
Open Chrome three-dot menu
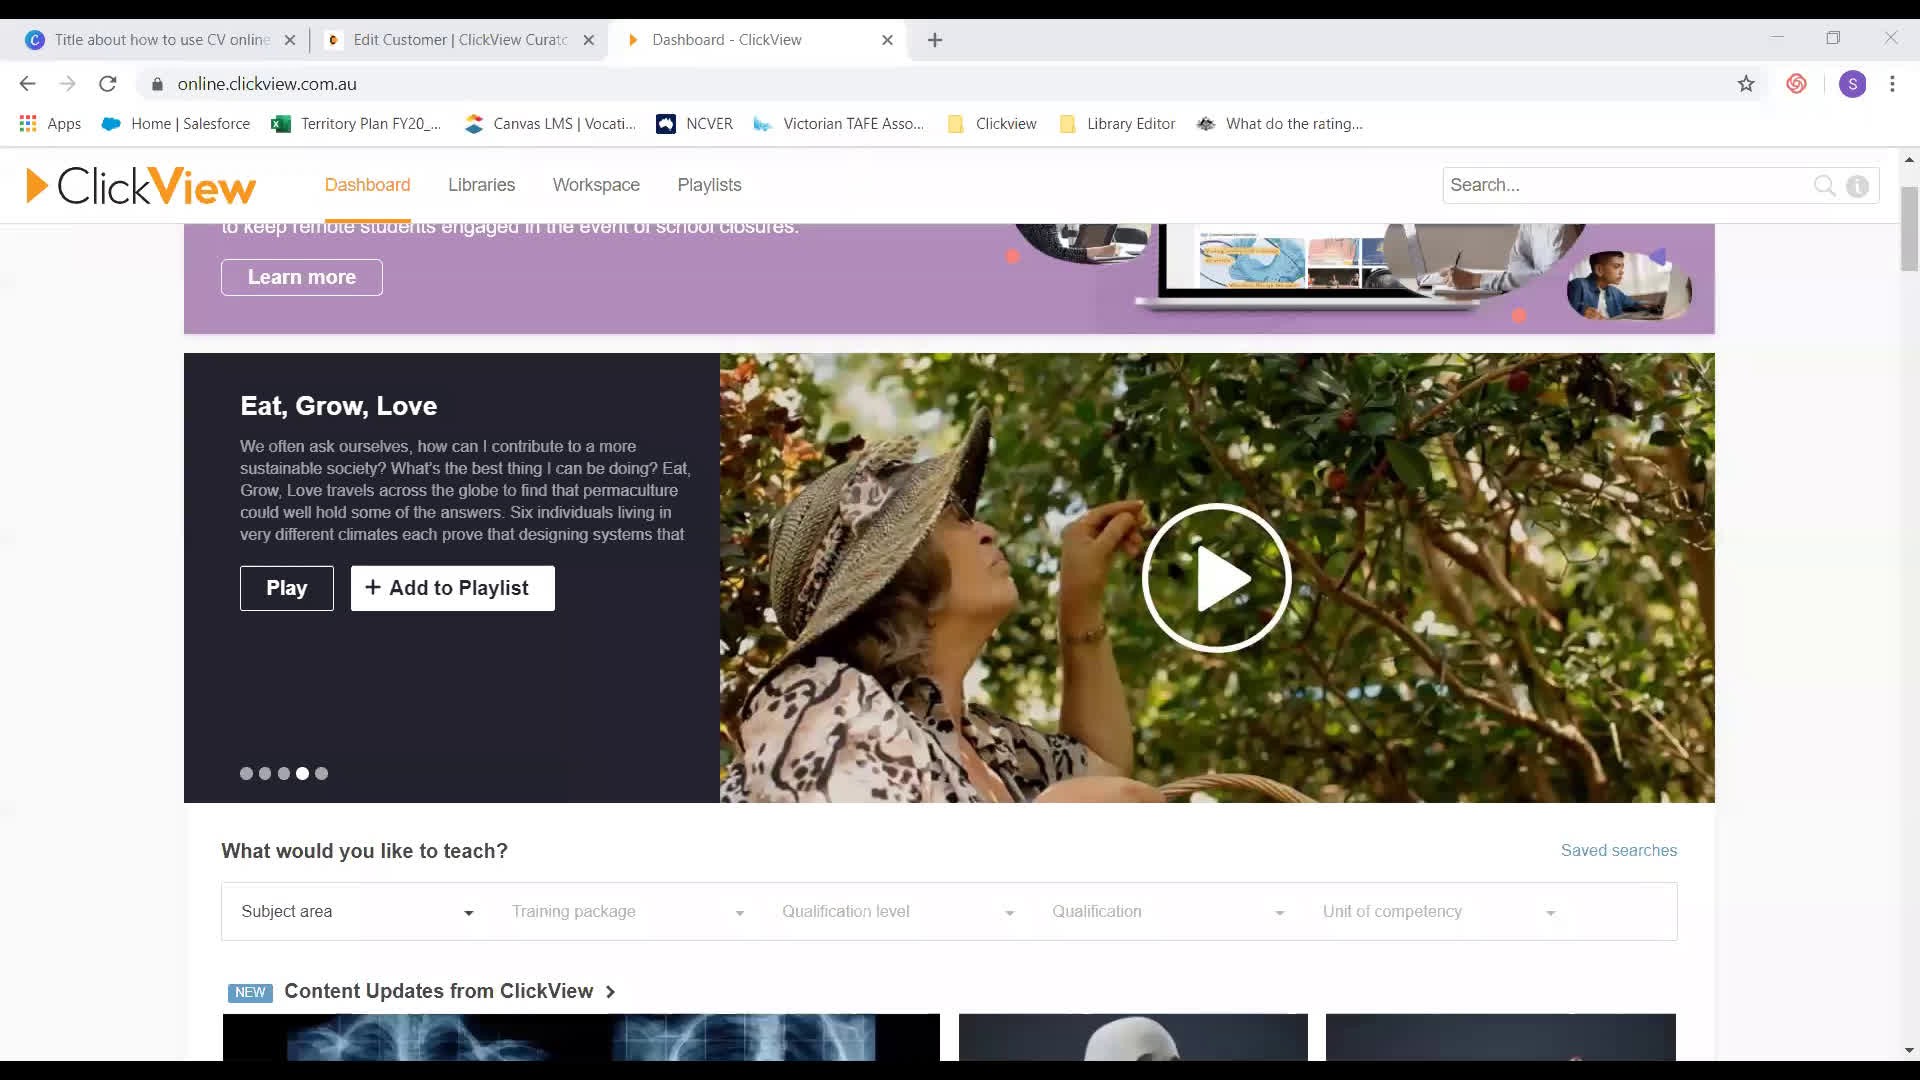(1892, 84)
